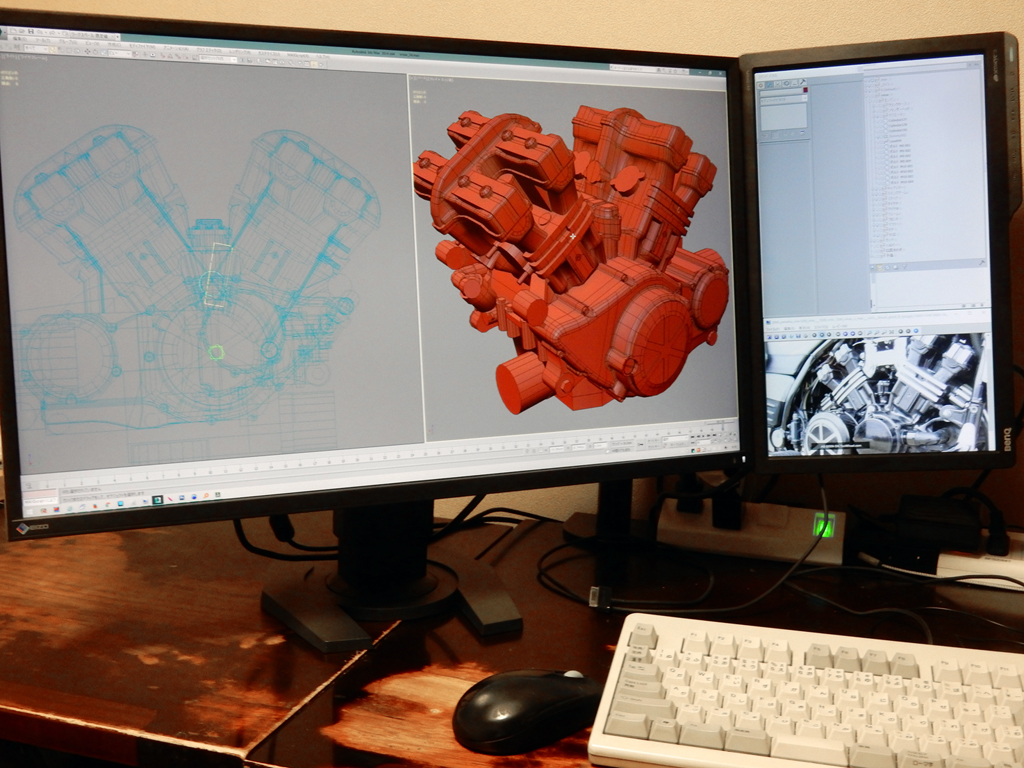The width and height of the screenshot is (1024, 768).
Task: Select the Scale tool on main toolbar
Action: coord(103,53)
